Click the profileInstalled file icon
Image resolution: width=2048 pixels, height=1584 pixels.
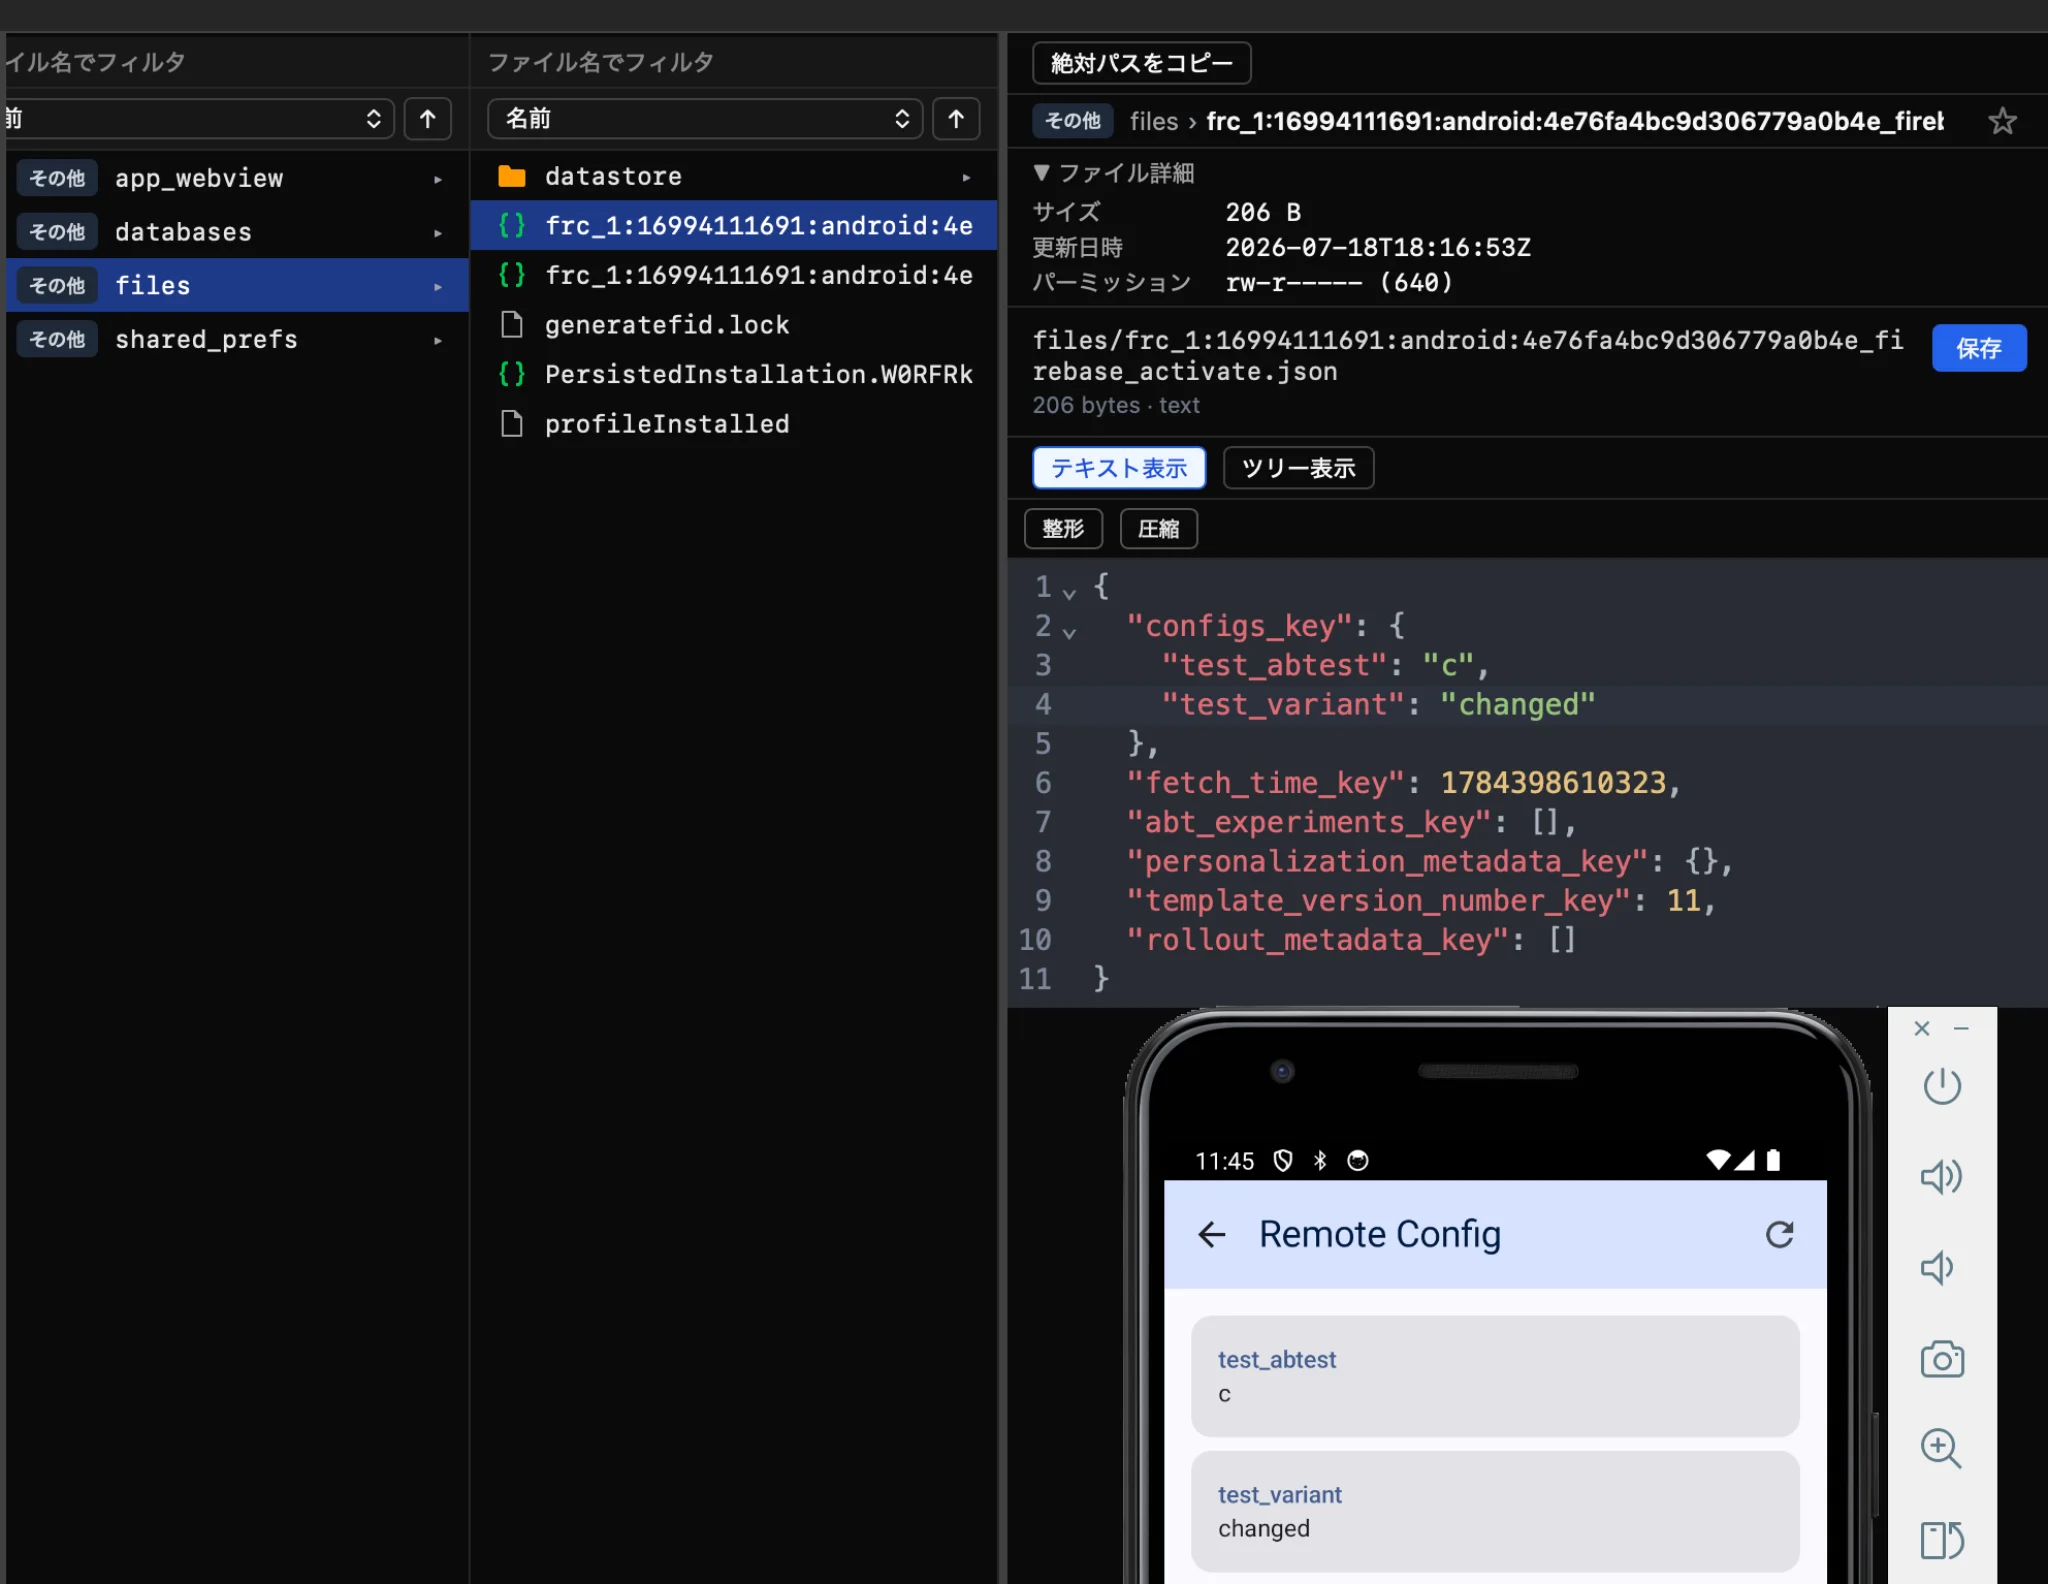[x=511, y=423]
